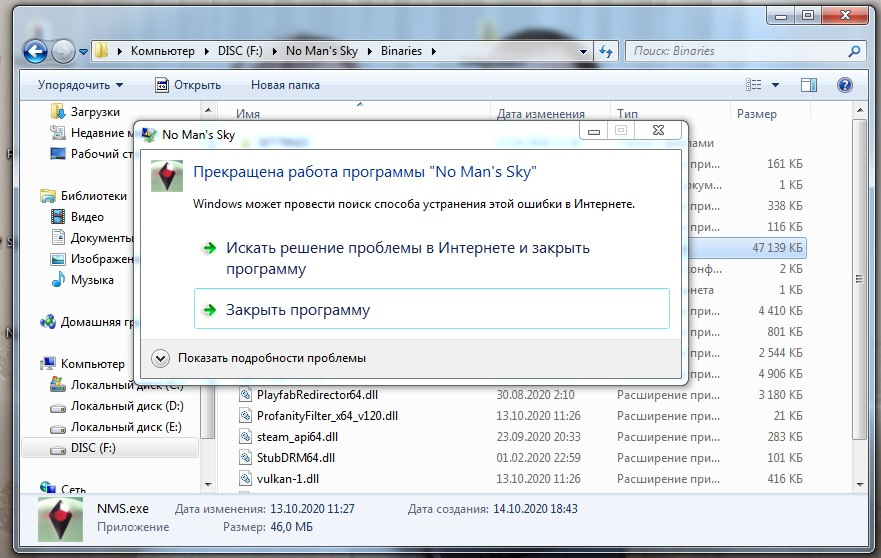Screen dimensions: 881x558
Task: Click the Музыка note icon
Action: tap(58, 279)
